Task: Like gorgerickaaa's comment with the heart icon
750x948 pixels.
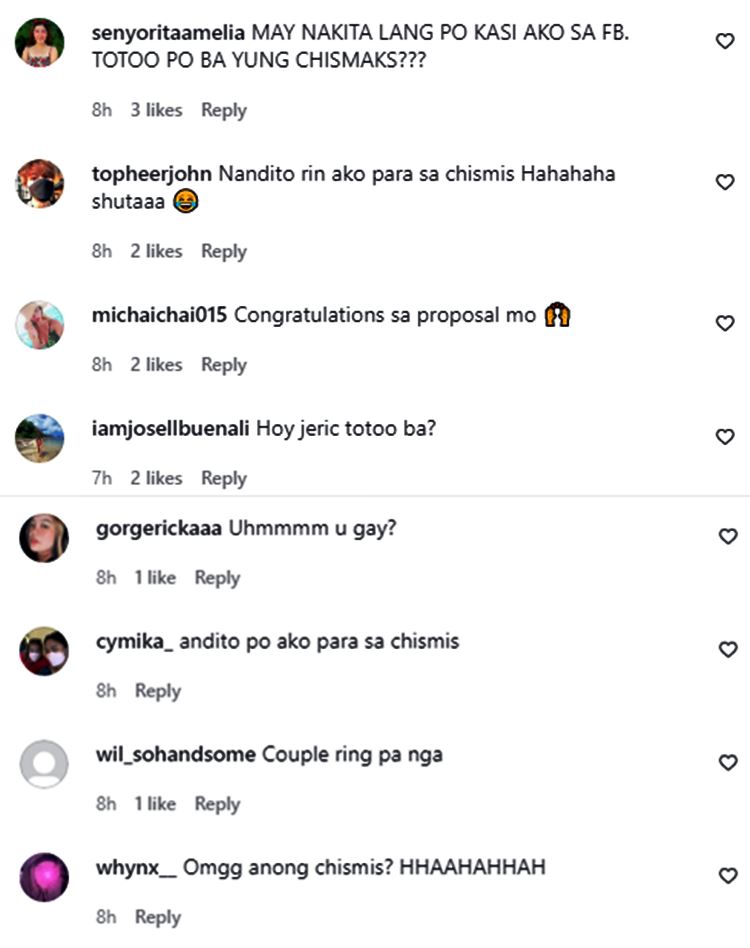Action: click(728, 536)
